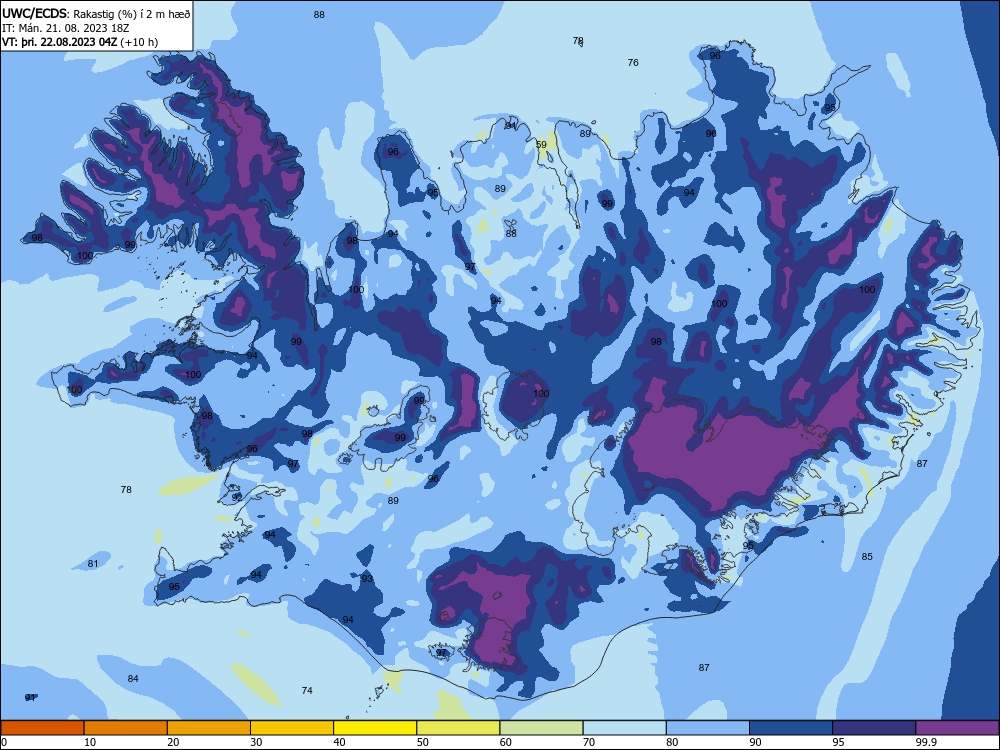
Task: Click the 0–10 dark orange legend swatch
Action: (42, 728)
